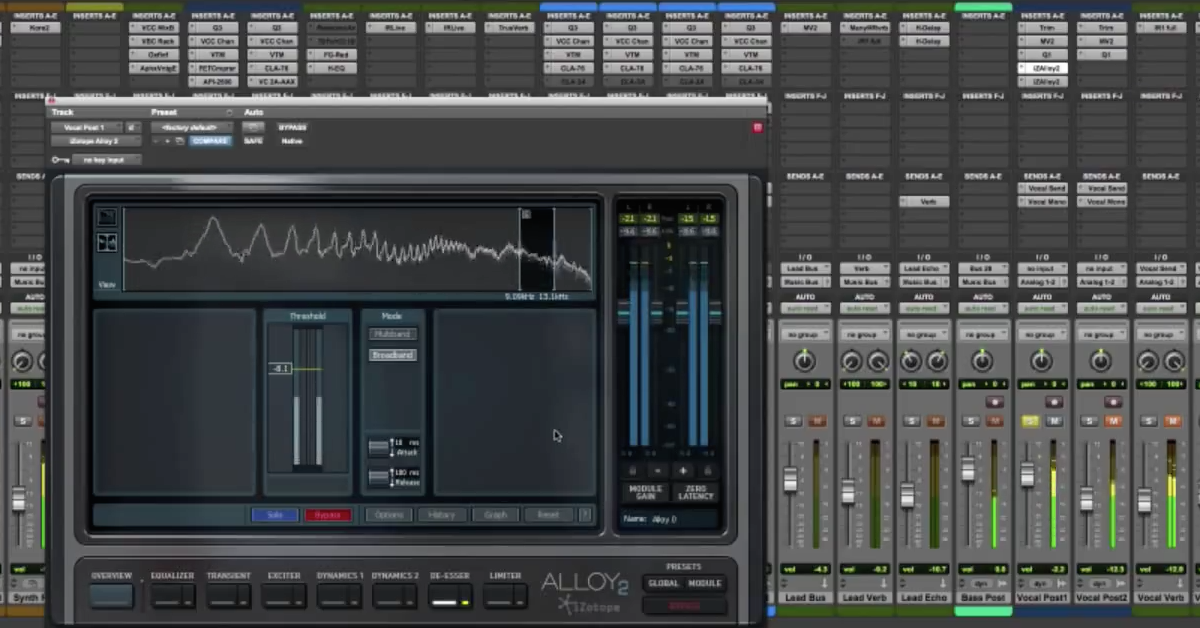The height and width of the screenshot is (628, 1200).
Task: Select Broadband de-esser mode
Action: [x=393, y=355]
